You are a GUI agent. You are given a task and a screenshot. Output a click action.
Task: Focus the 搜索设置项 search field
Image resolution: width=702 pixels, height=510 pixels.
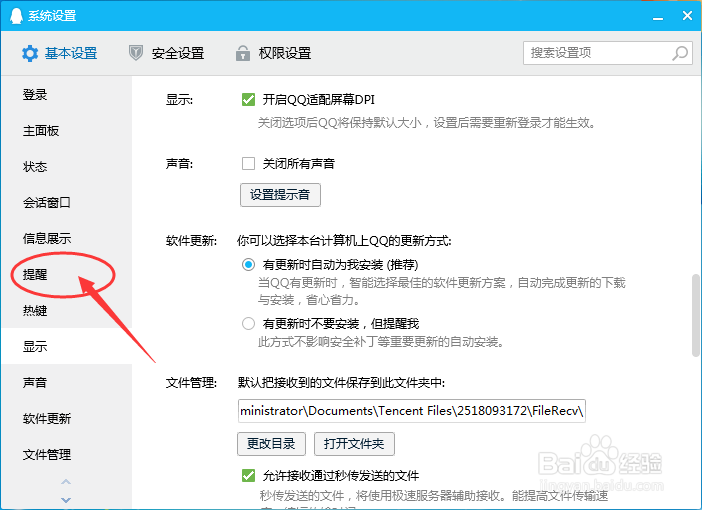tap(608, 53)
